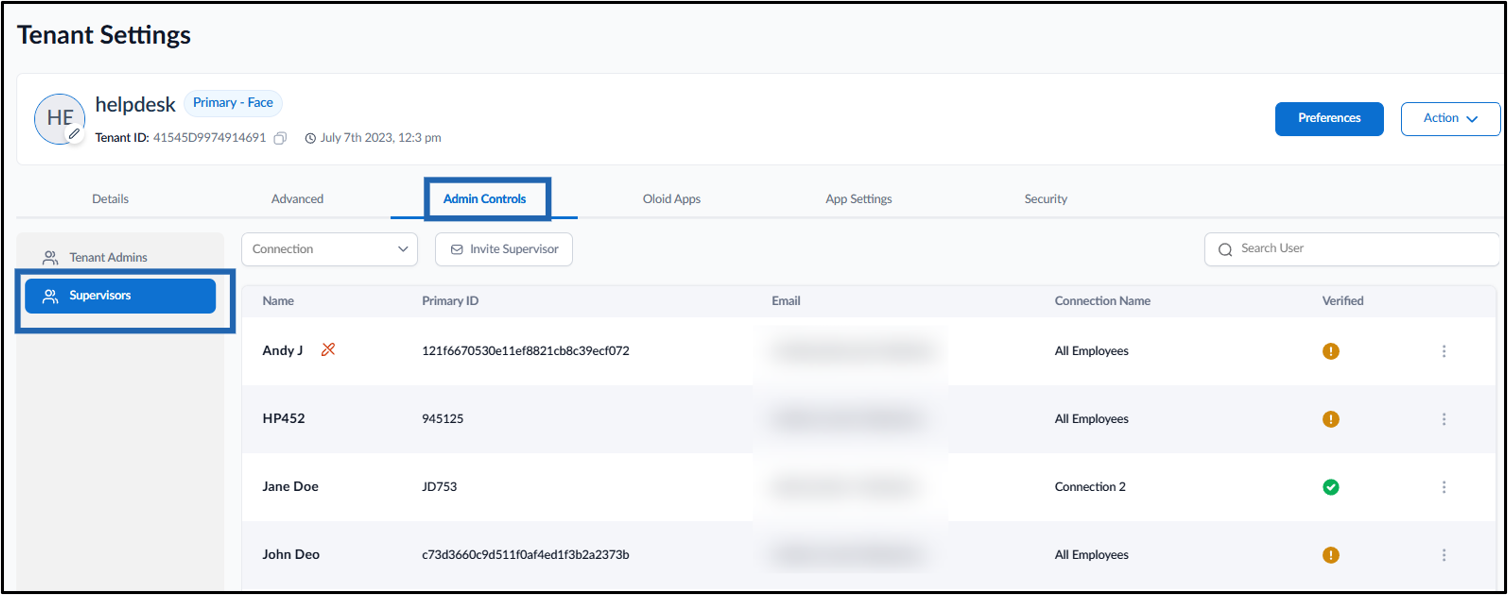Click the red unlink icon beside Andy J

(328, 350)
